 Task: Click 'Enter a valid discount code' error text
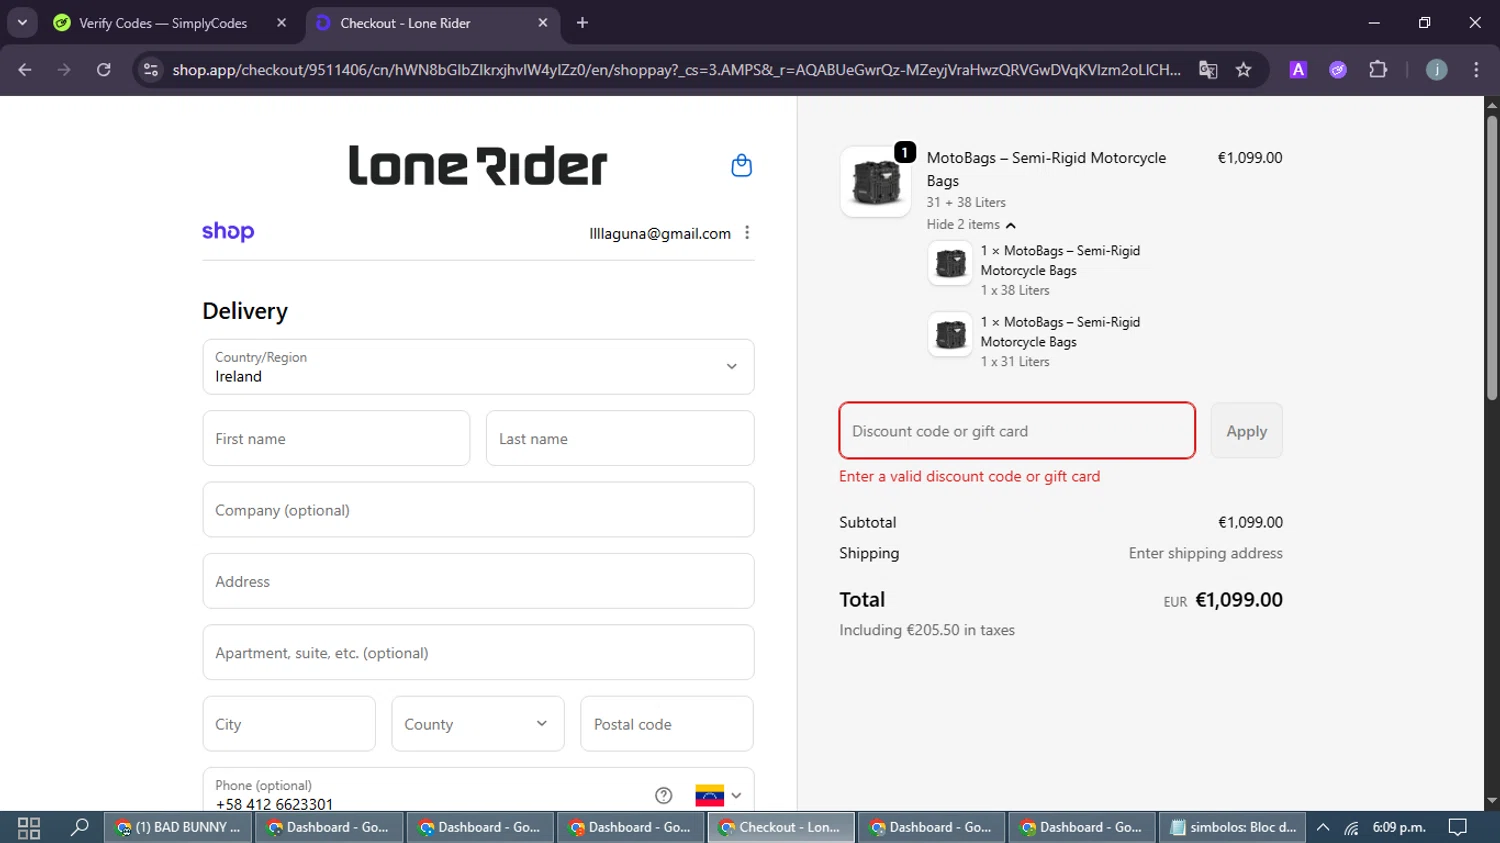[x=969, y=477]
